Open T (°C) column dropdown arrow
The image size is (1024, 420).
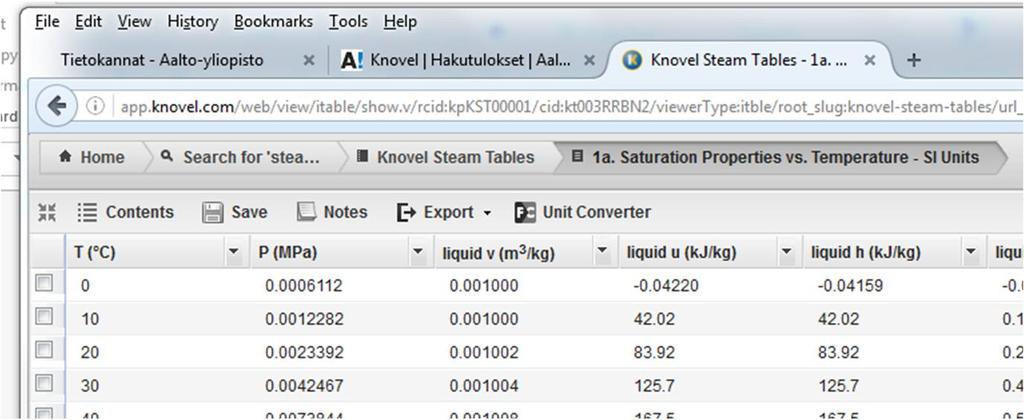(234, 252)
